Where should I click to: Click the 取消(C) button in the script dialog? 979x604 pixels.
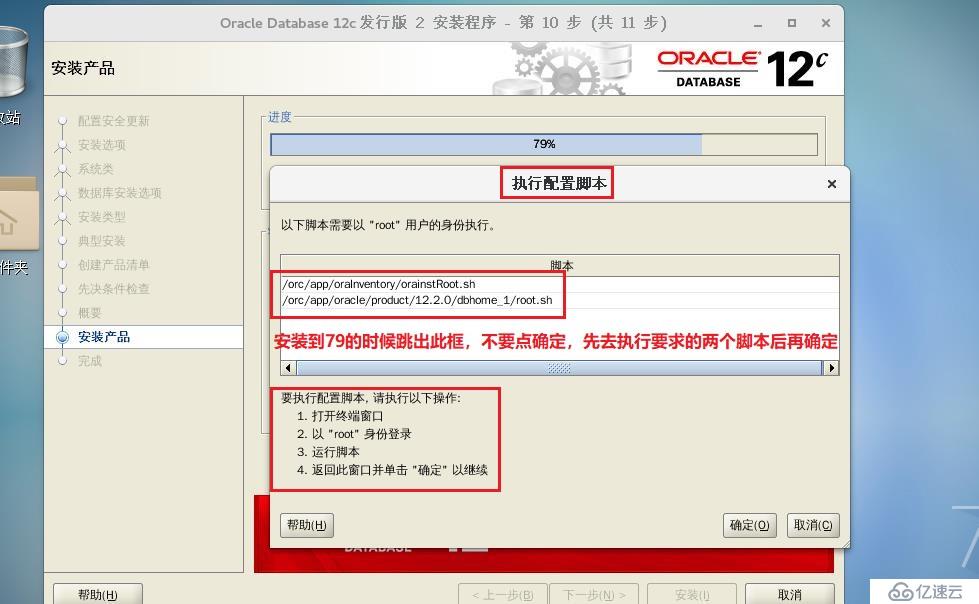pos(813,525)
